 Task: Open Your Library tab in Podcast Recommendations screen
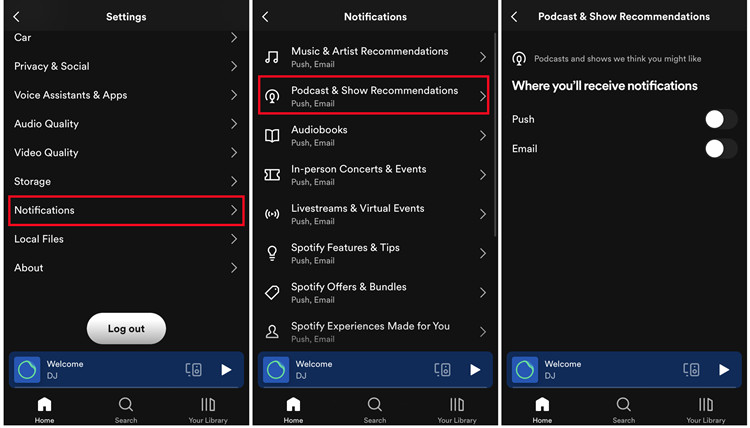[x=706, y=410]
